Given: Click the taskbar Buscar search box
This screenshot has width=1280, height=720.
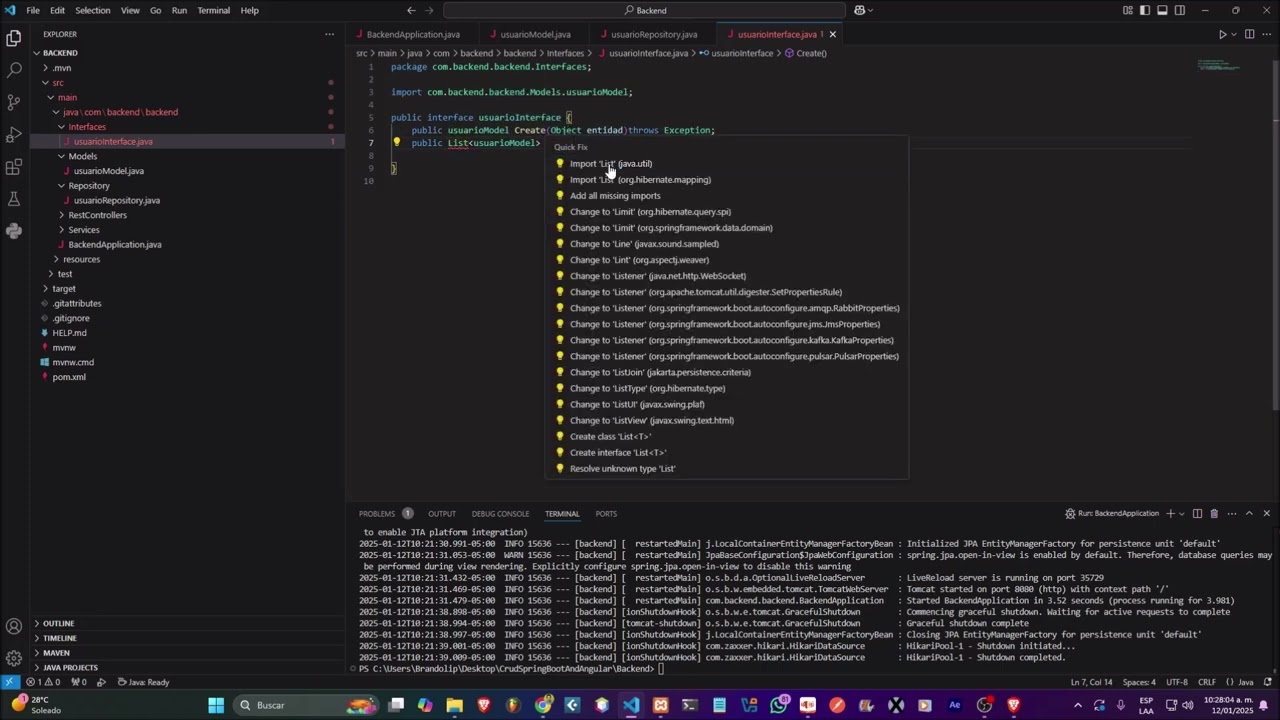Looking at the screenshot, I should pos(308,705).
